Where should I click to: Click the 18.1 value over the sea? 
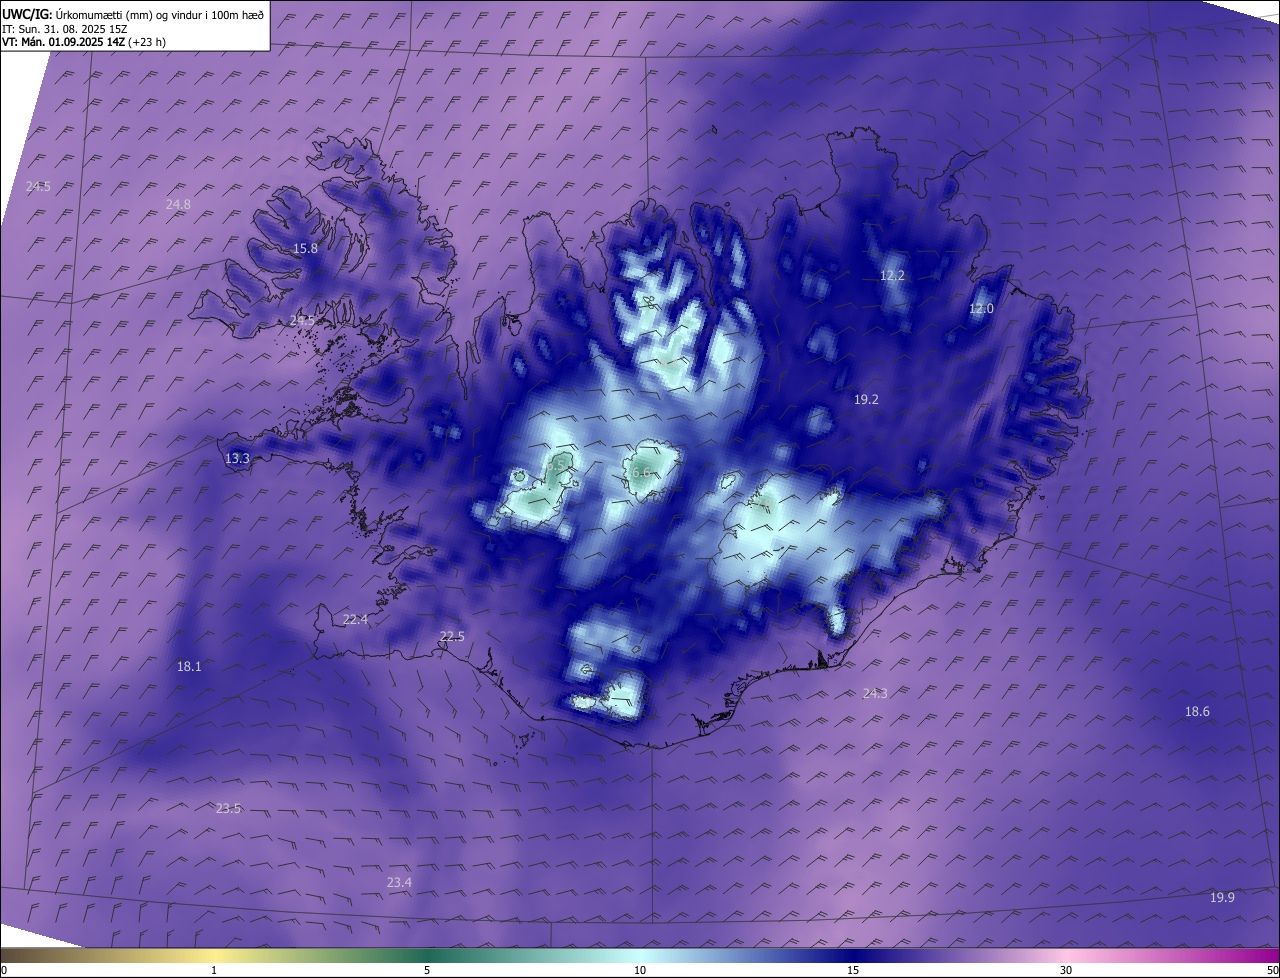click(189, 666)
